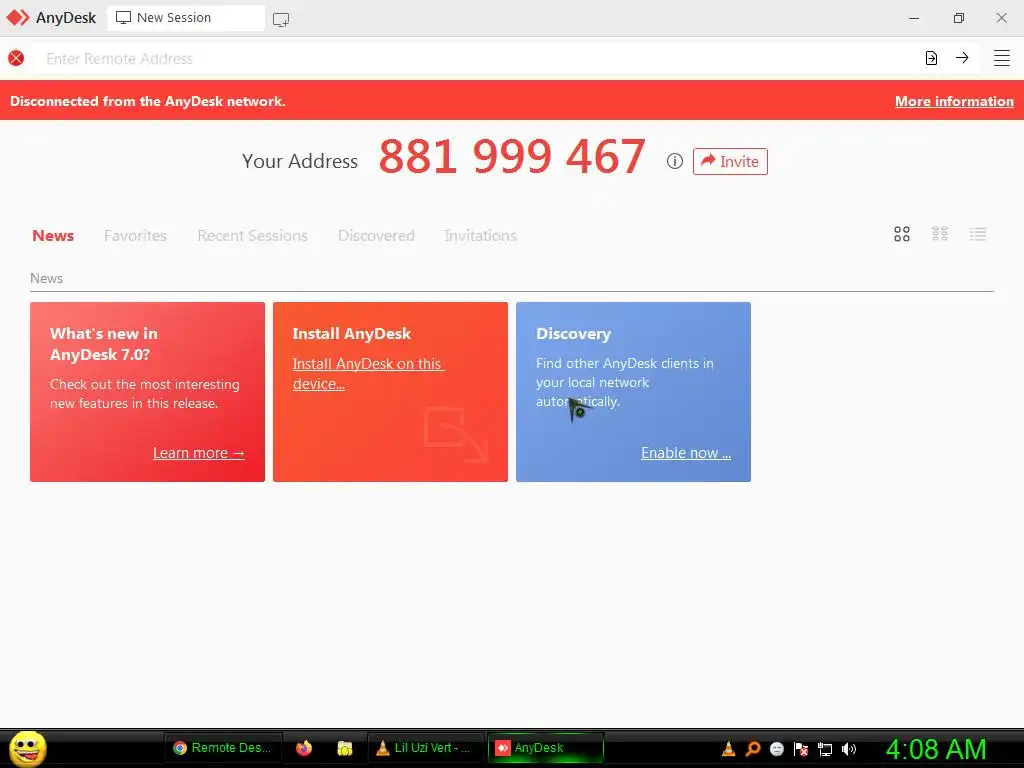Close the AnyDesk window
This screenshot has width=1024, height=768.
[x=1001, y=18]
